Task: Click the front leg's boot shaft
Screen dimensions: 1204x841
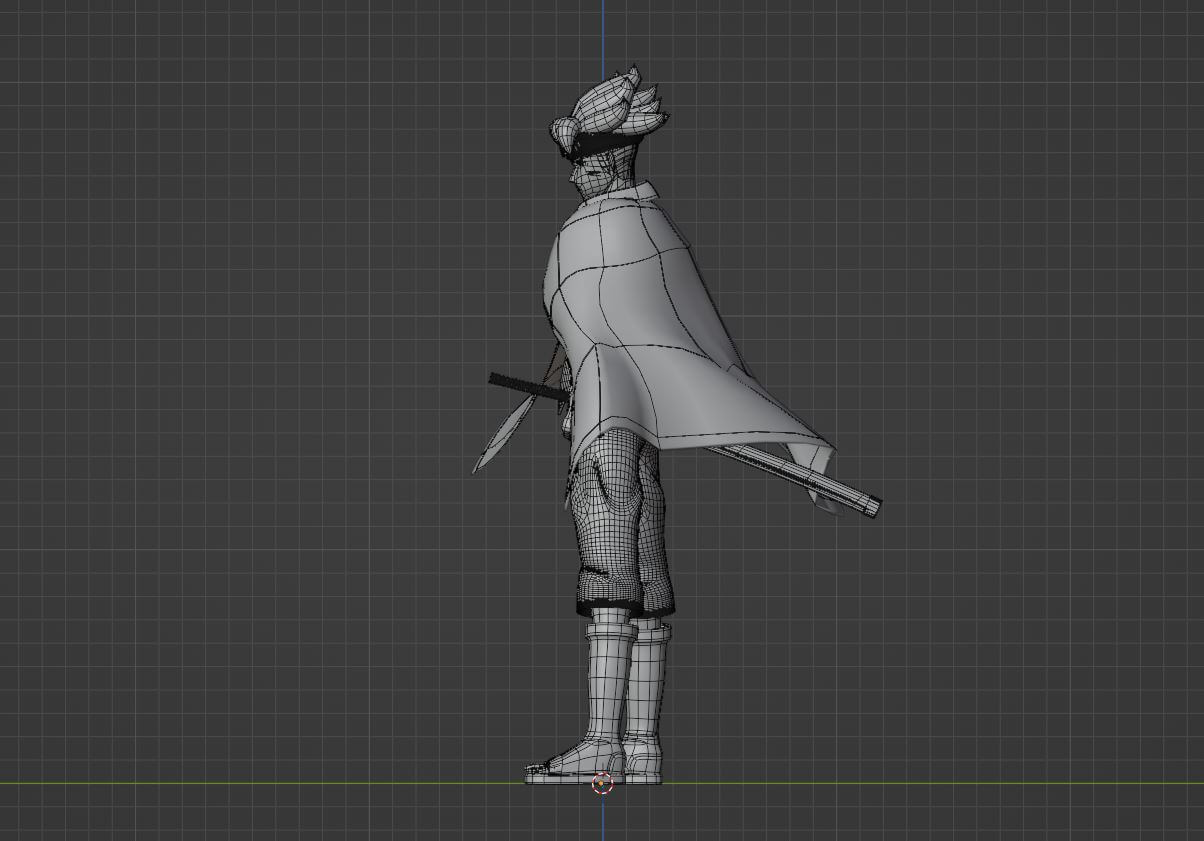Action: 606,680
